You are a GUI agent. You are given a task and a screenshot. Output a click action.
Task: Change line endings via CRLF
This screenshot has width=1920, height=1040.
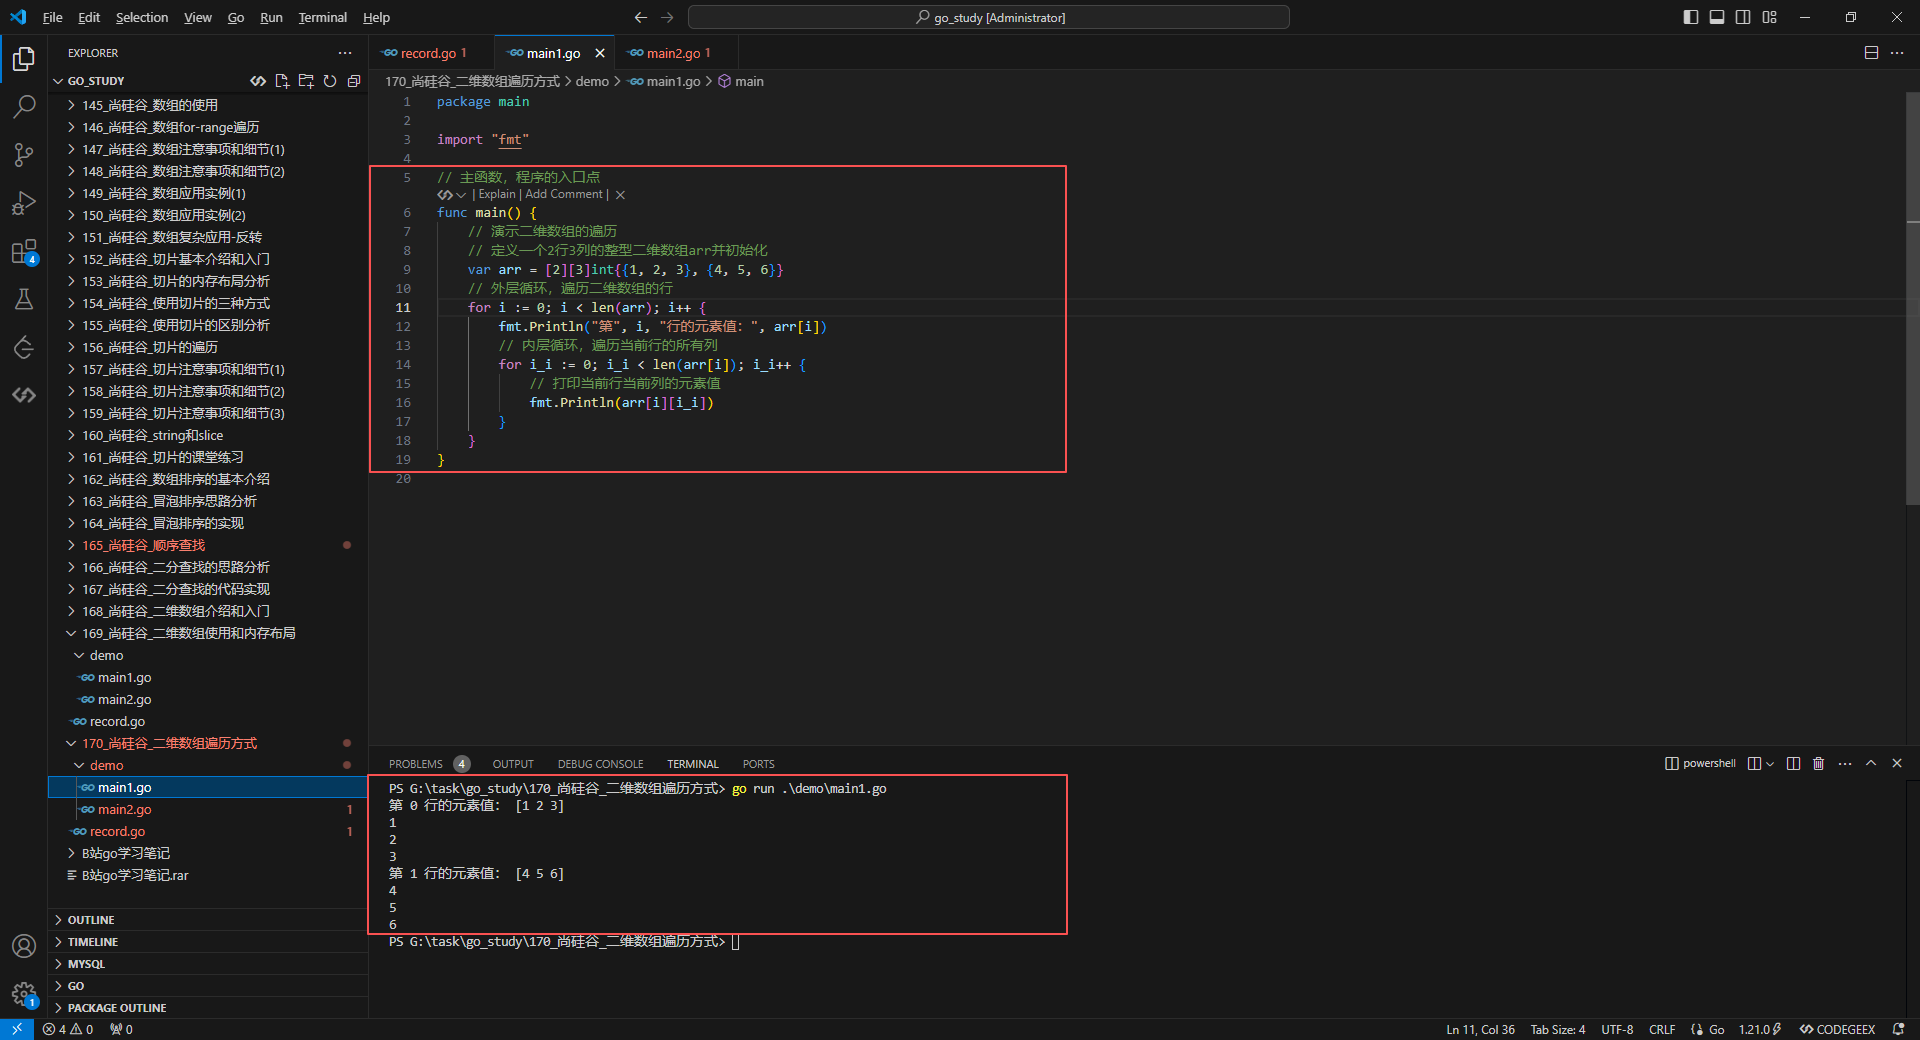point(1662,1029)
